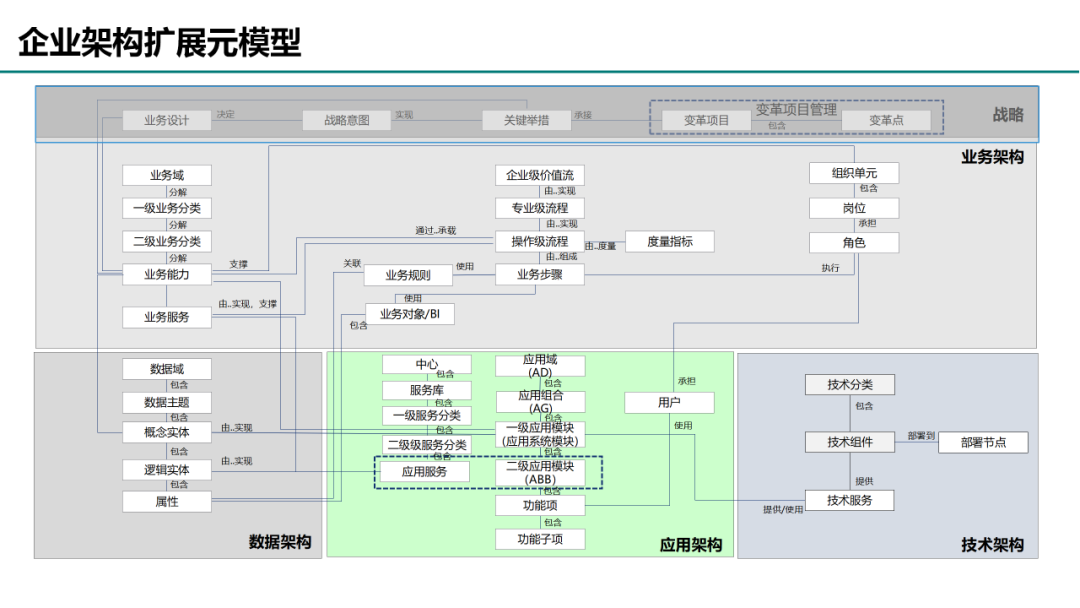1080x608 pixels.
Task: Click the 变革项目管理 group label
Action: [796, 109]
